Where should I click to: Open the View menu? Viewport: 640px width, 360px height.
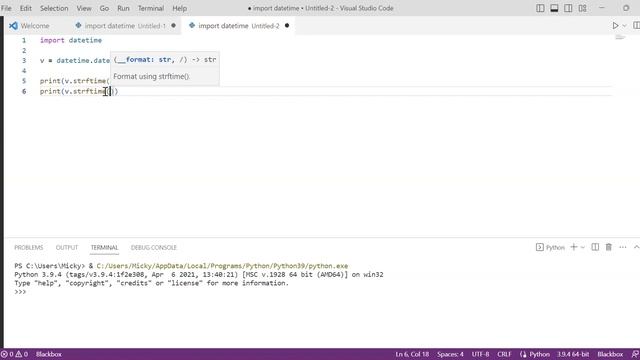pyautogui.click(x=84, y=8)
